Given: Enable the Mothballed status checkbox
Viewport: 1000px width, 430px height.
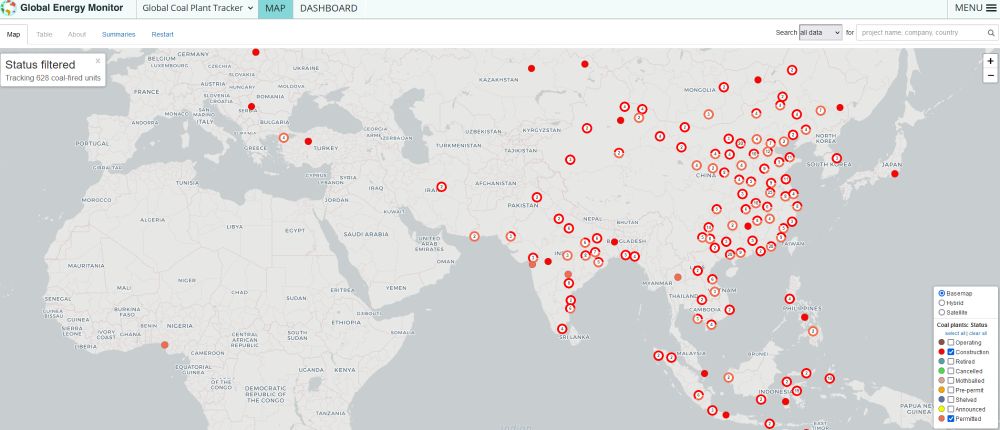Looking at the screenshot, I should (x=951, y=380).
